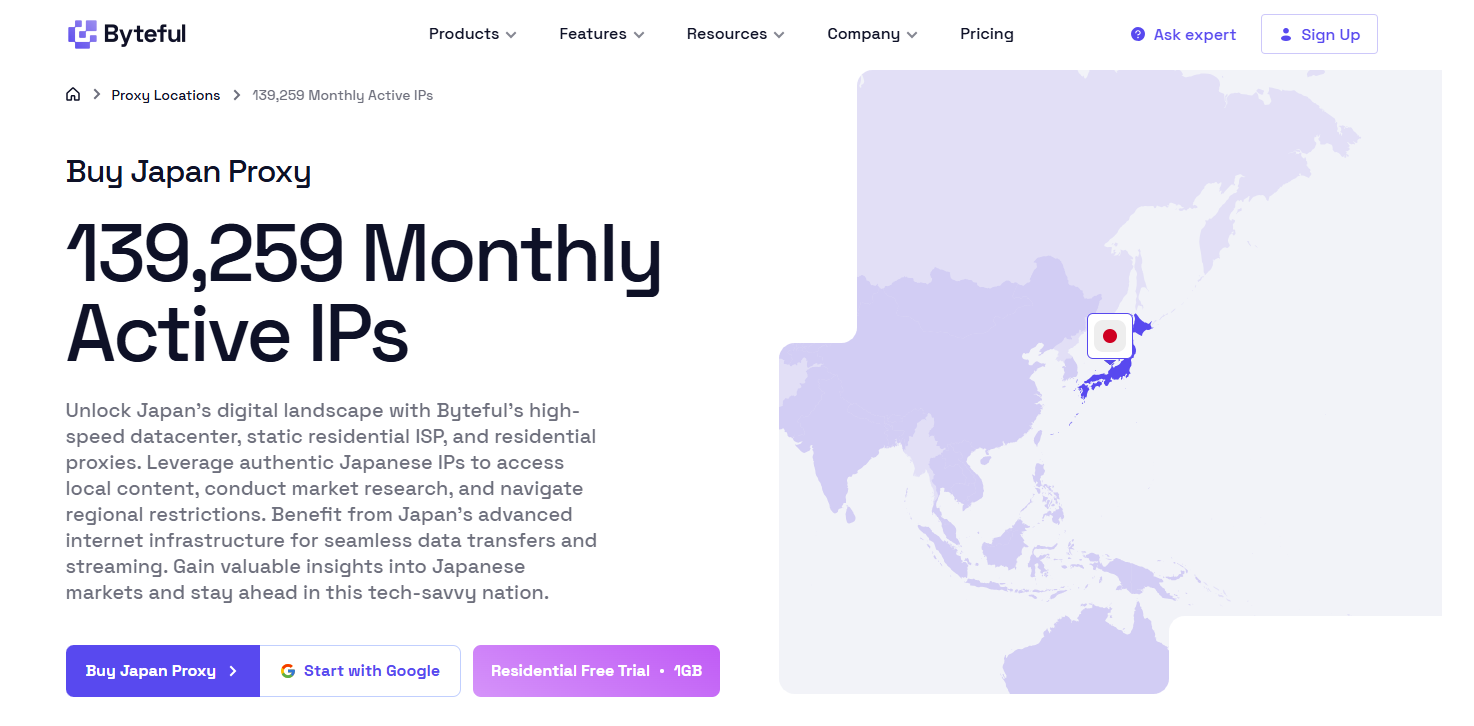Open the Products menu
This screenshot has width=1474, height=726.
coord(473,34)
